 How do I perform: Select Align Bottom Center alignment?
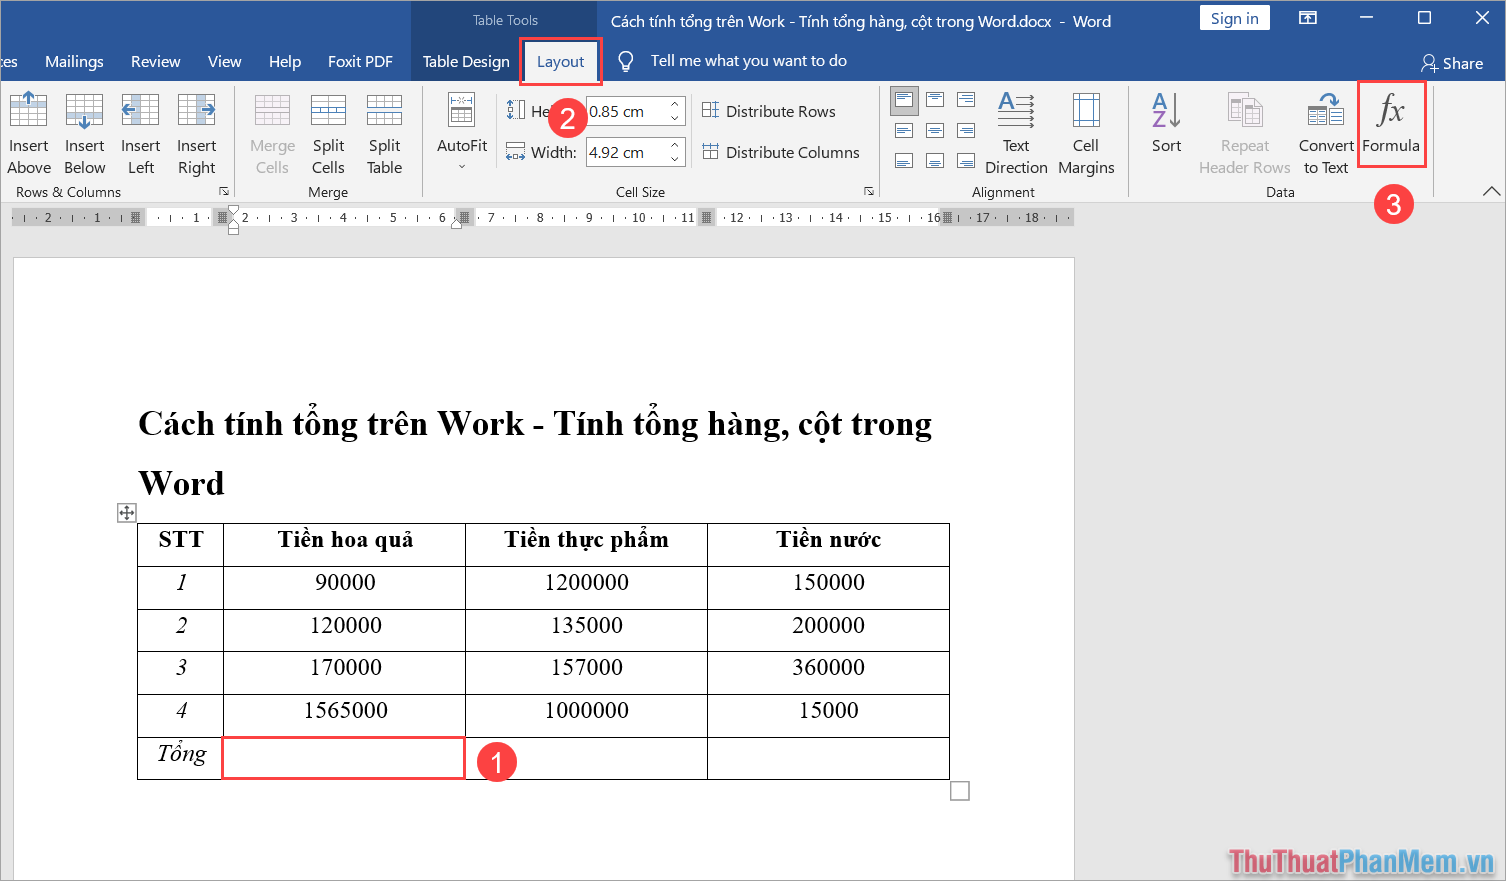pos(935,161)
